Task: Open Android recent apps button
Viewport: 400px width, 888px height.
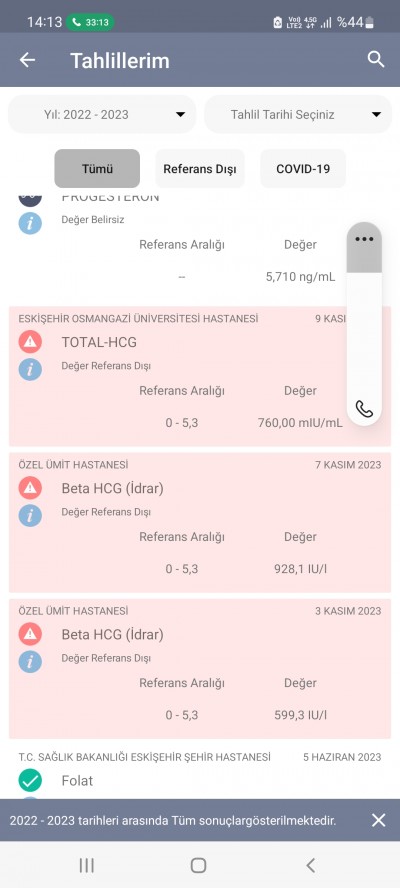Action: point(86,865)
